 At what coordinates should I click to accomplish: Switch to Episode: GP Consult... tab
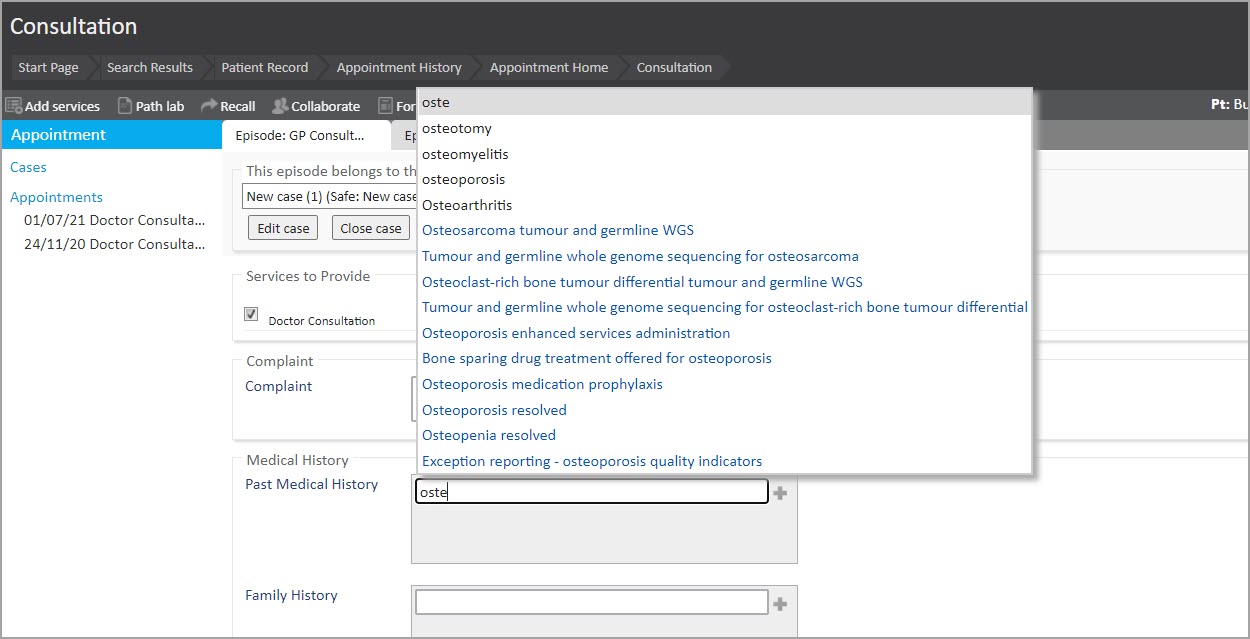click(299, 136)
